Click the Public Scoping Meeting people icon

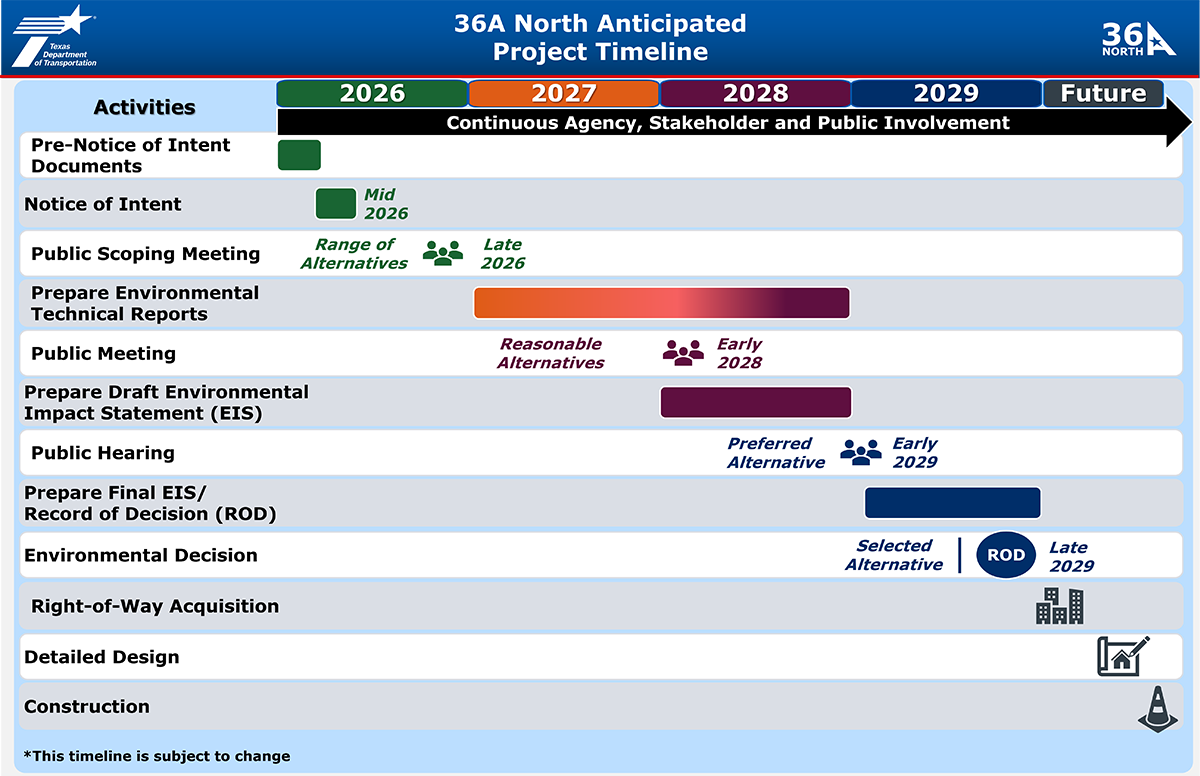(x=443, y=253)
